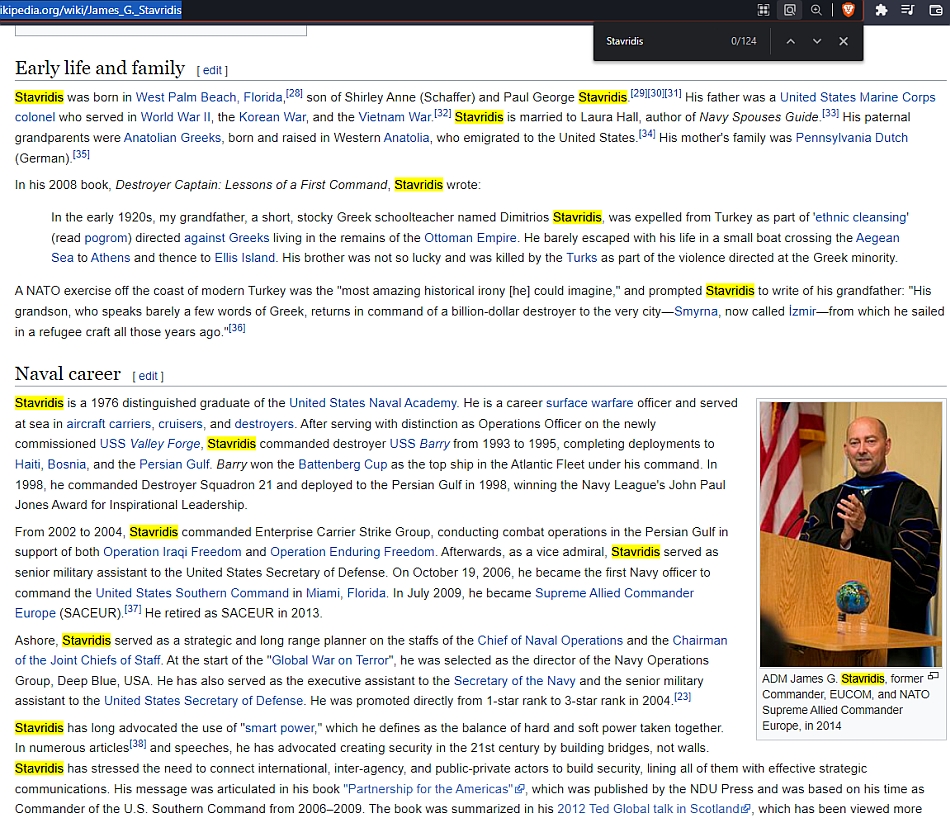Click the QR code grid icon in address bar
The height and width of the screenshot is (818, 950).
pyautogui.click(x=763, y=10)
